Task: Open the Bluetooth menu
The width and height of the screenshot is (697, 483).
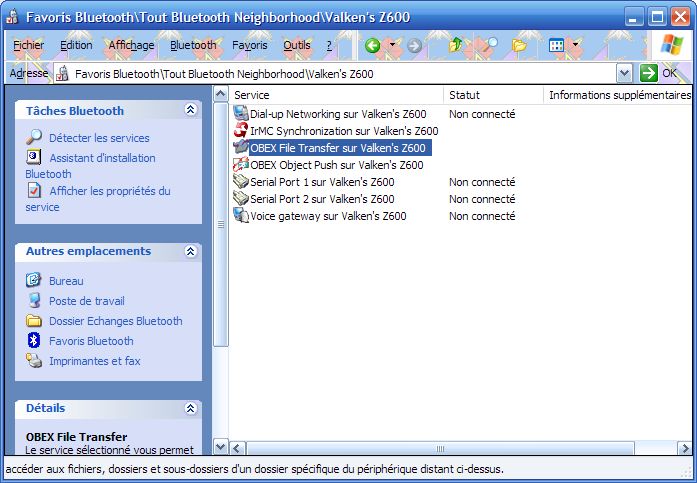Action: click(x=193, y=45)
